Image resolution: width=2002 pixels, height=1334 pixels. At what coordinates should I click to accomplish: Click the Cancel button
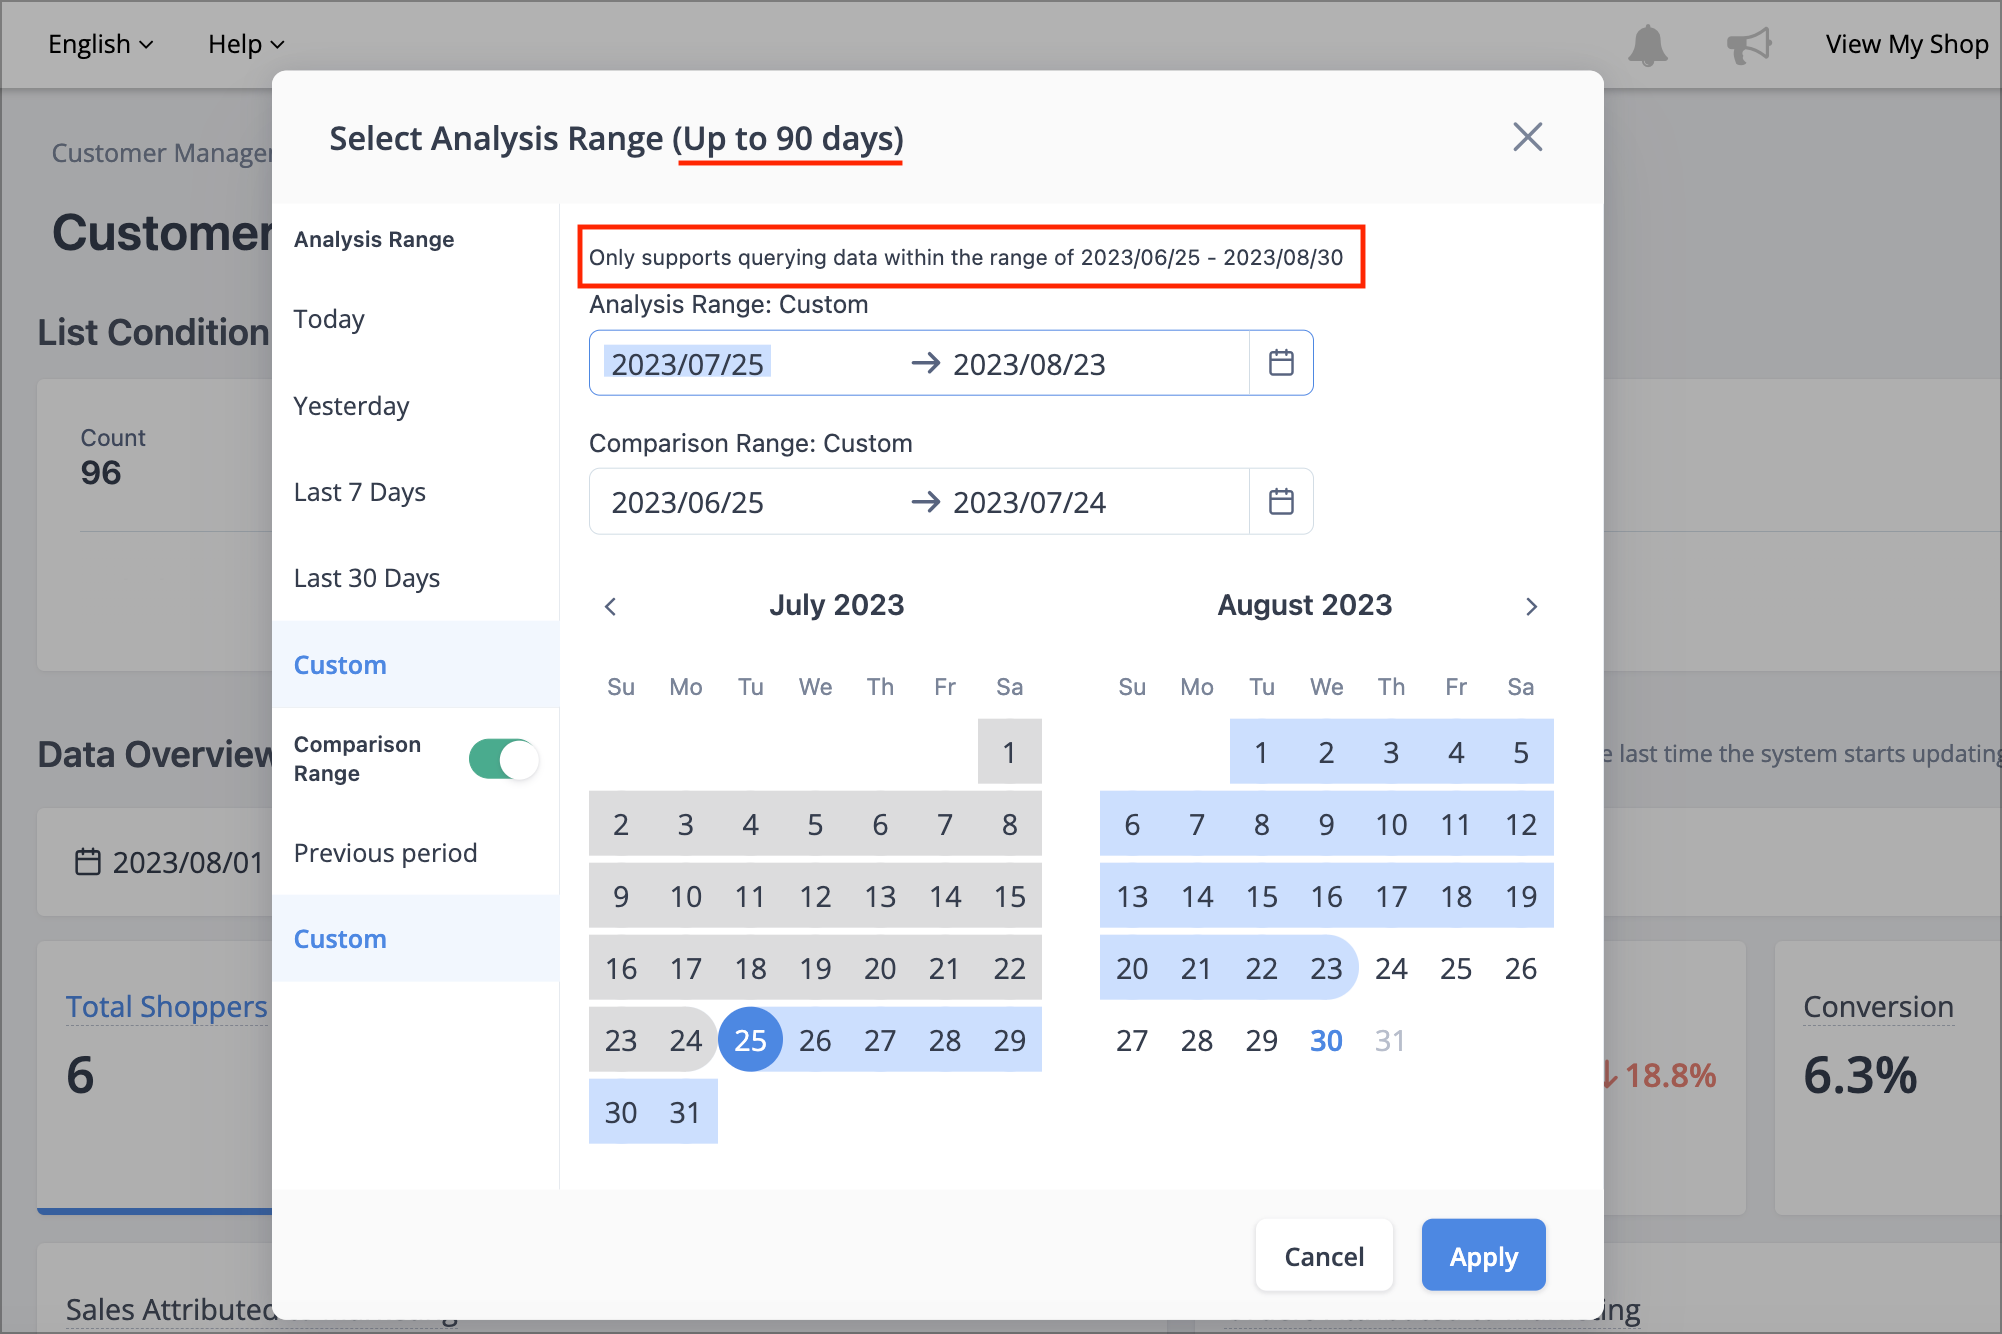1324,1256
